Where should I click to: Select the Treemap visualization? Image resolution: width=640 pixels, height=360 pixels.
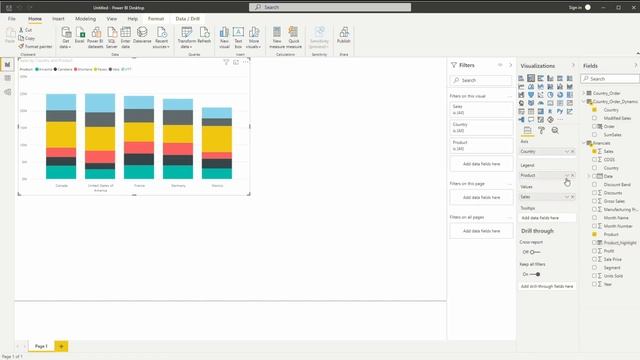coord(570,95)
